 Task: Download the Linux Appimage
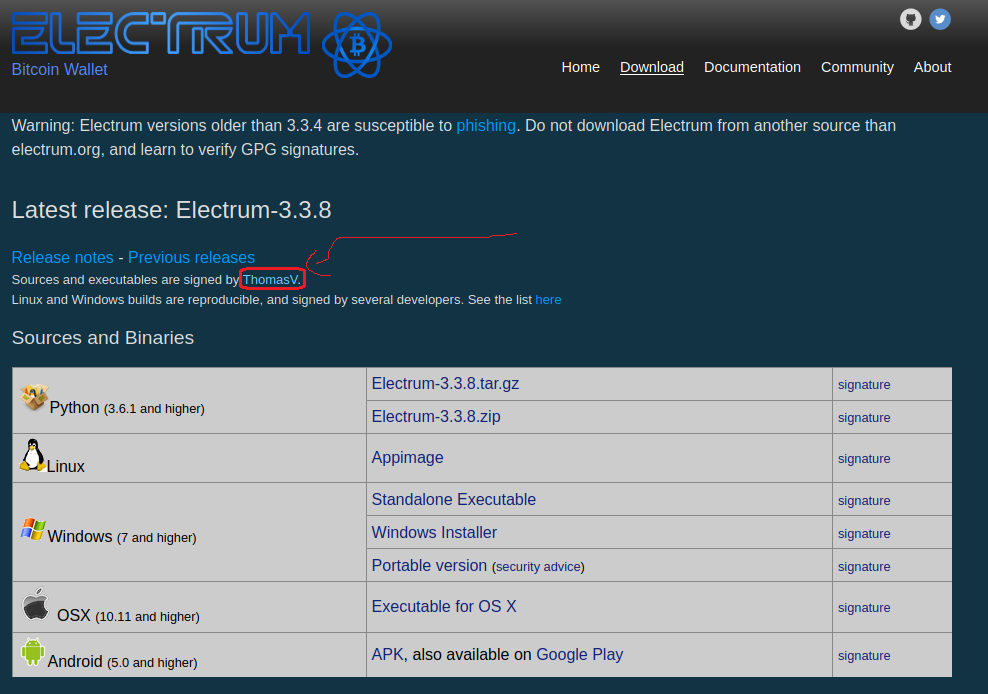pyautogui.click(x=408, y=458)
